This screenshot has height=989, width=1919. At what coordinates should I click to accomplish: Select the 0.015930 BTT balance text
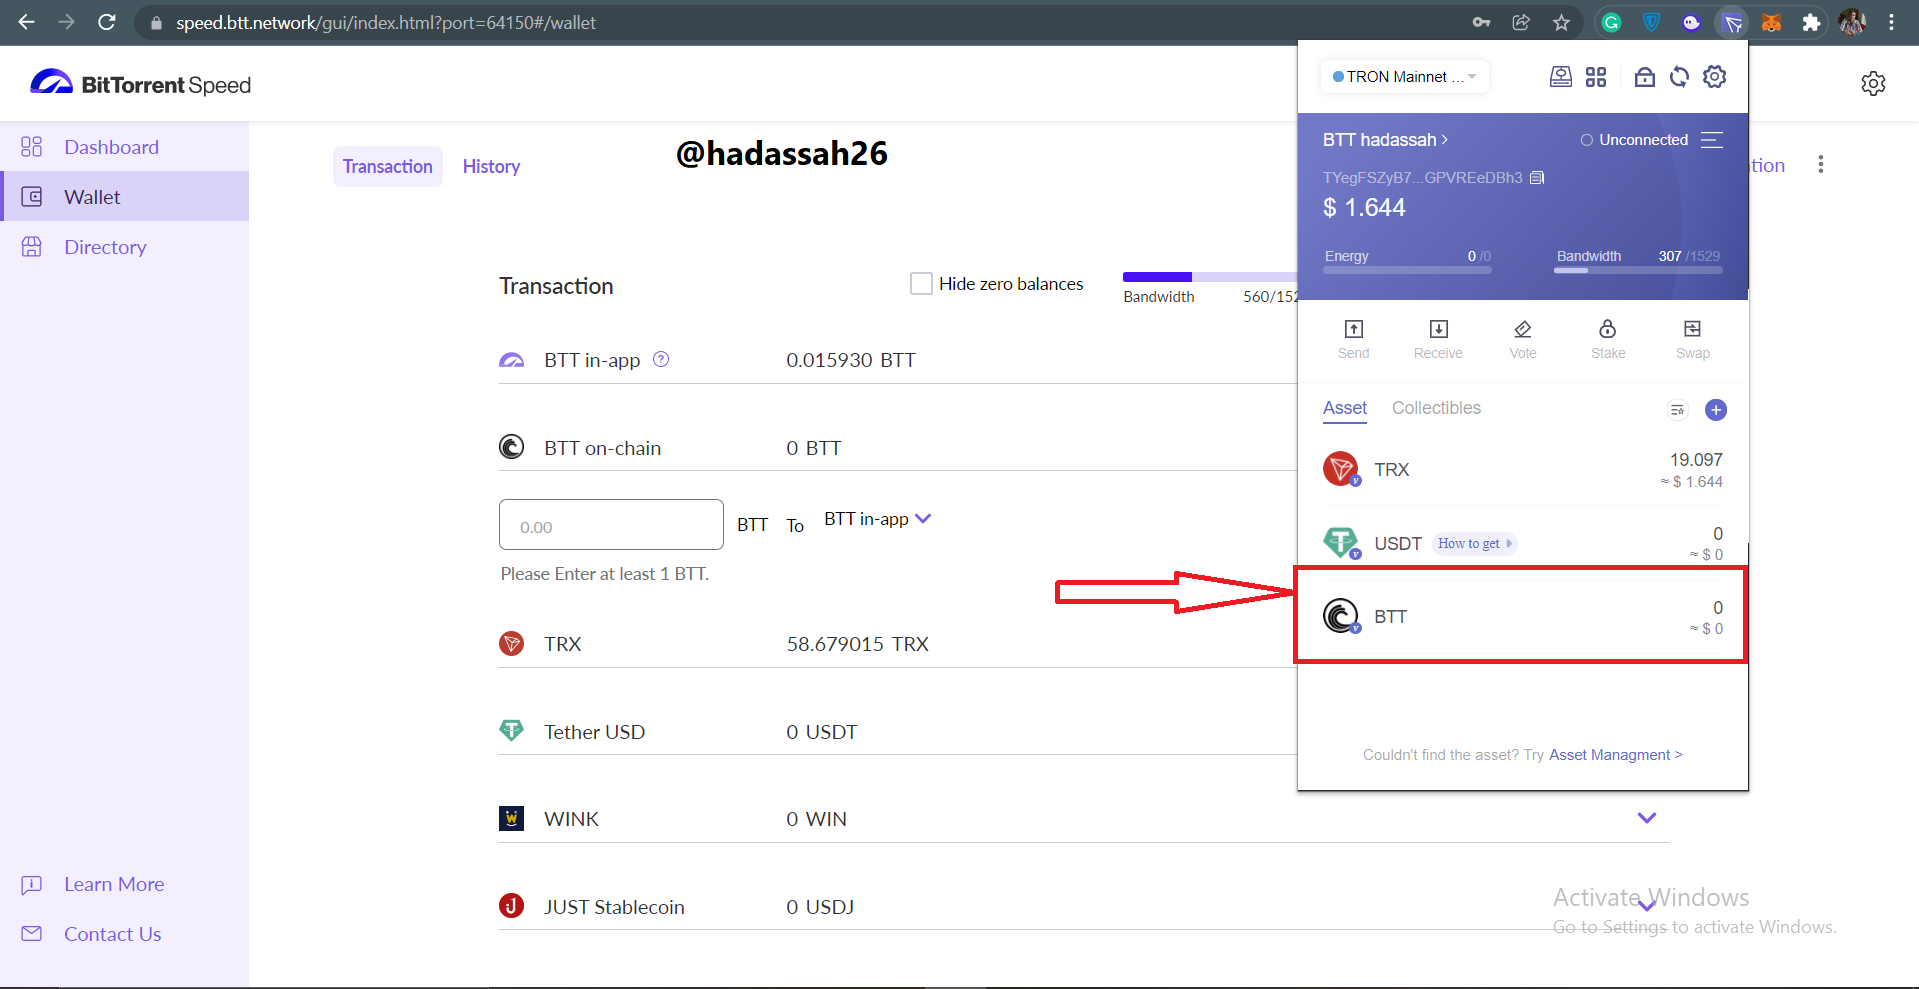[851, 360]
